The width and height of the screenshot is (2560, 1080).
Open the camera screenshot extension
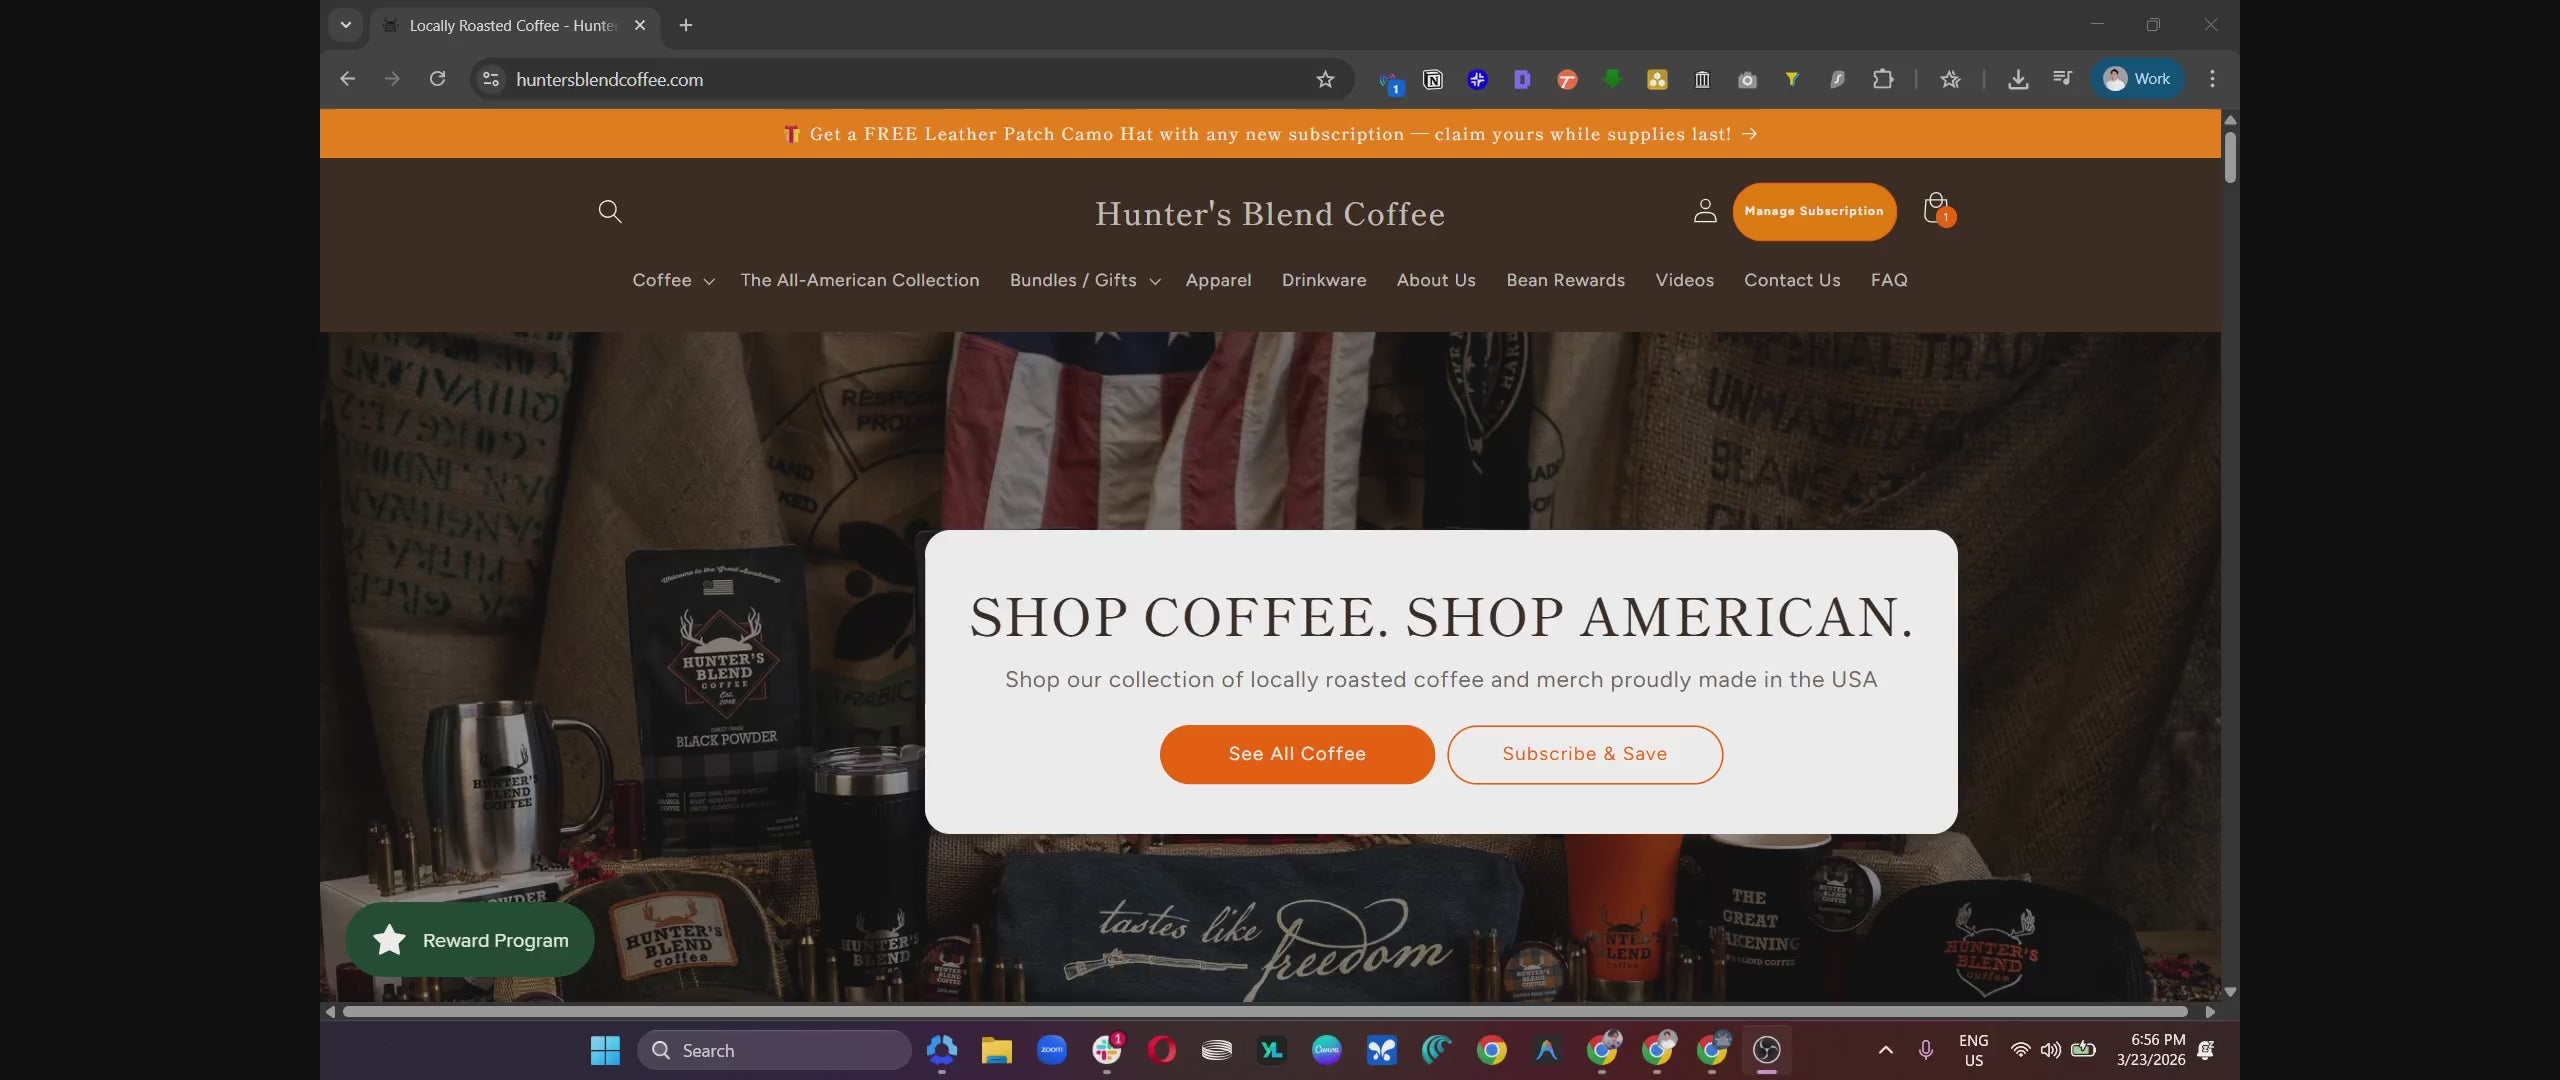[x=1747, y=79]
